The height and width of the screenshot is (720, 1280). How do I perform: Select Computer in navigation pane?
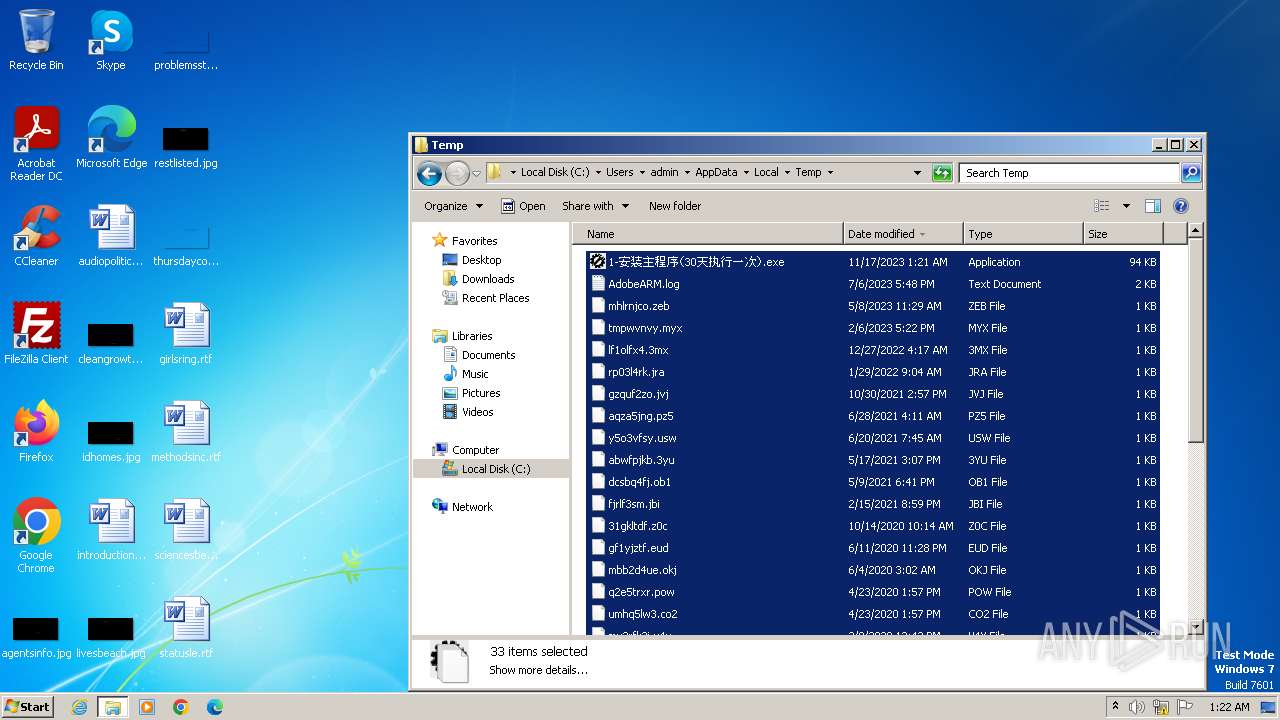[465, 450]
